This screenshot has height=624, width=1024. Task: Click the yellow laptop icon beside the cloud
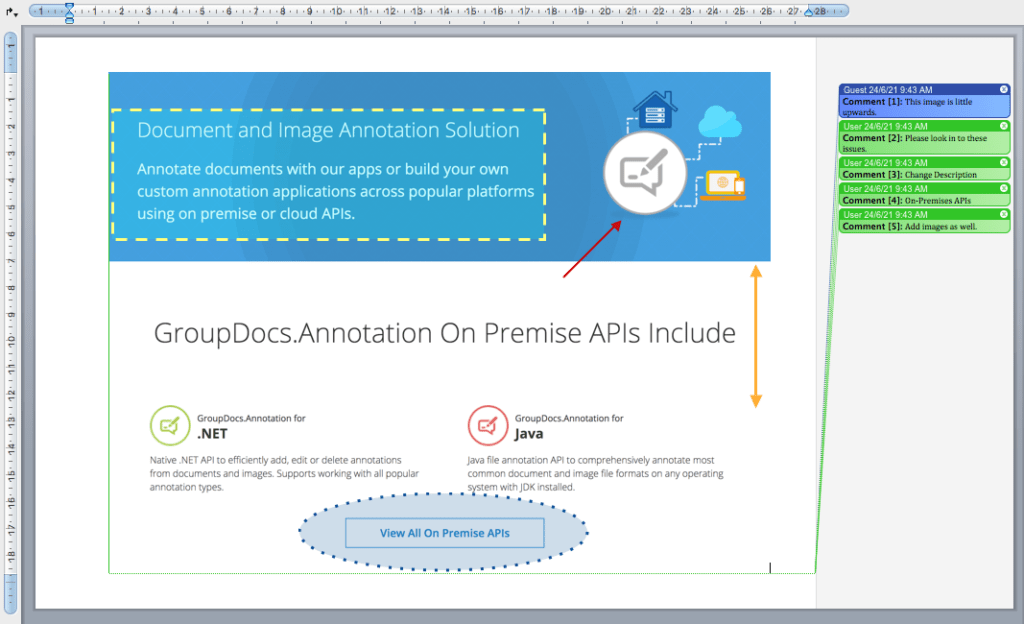(x=721, y=183)
